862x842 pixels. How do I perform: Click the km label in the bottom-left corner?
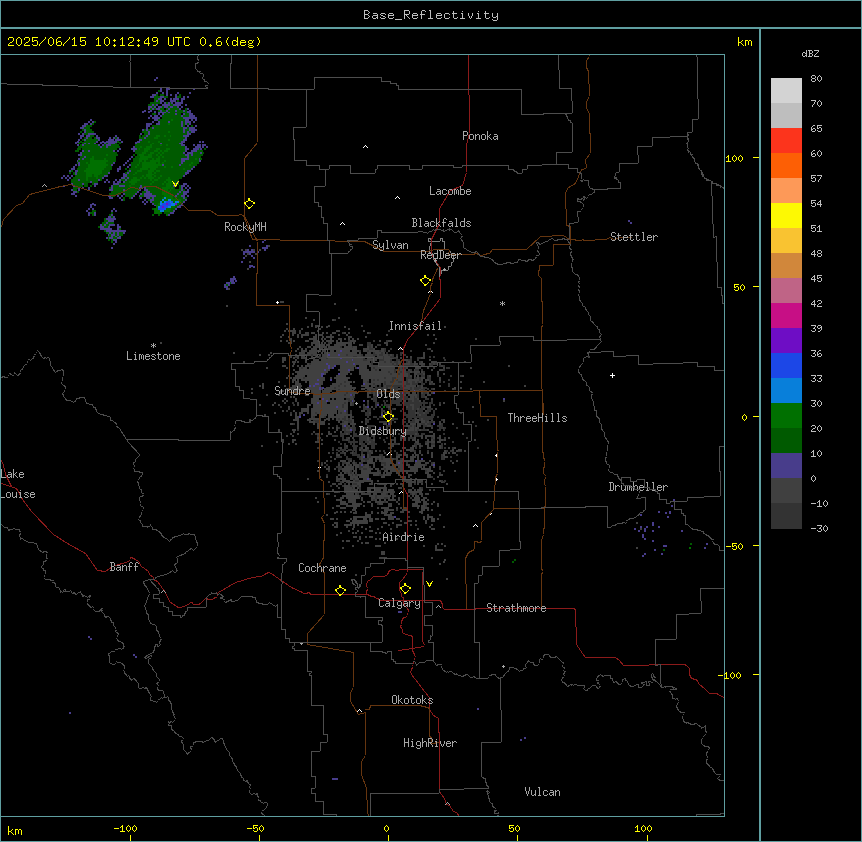[x=15, y=830]
